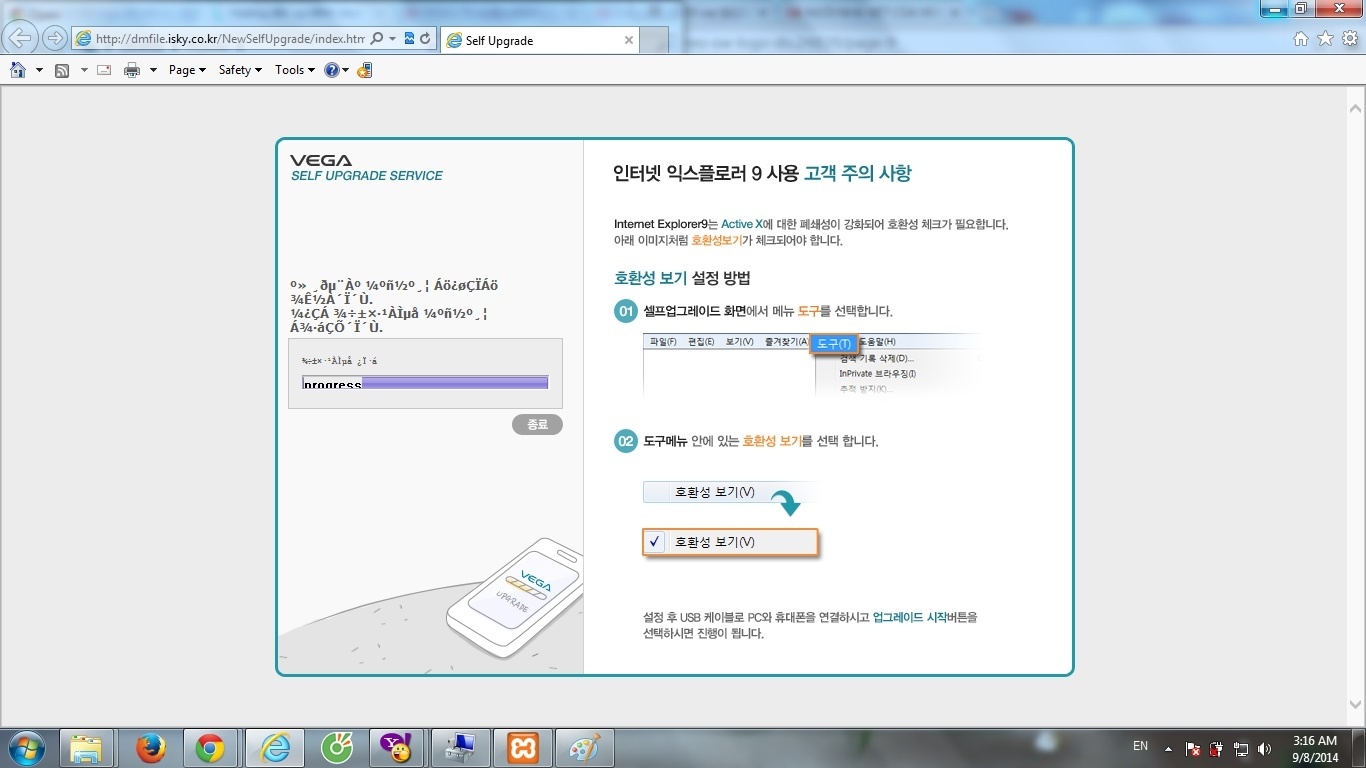Click the blue Help question mark icon
Image resolution: width=1366 pixels, height=768 pixels.
click(332, 70)
